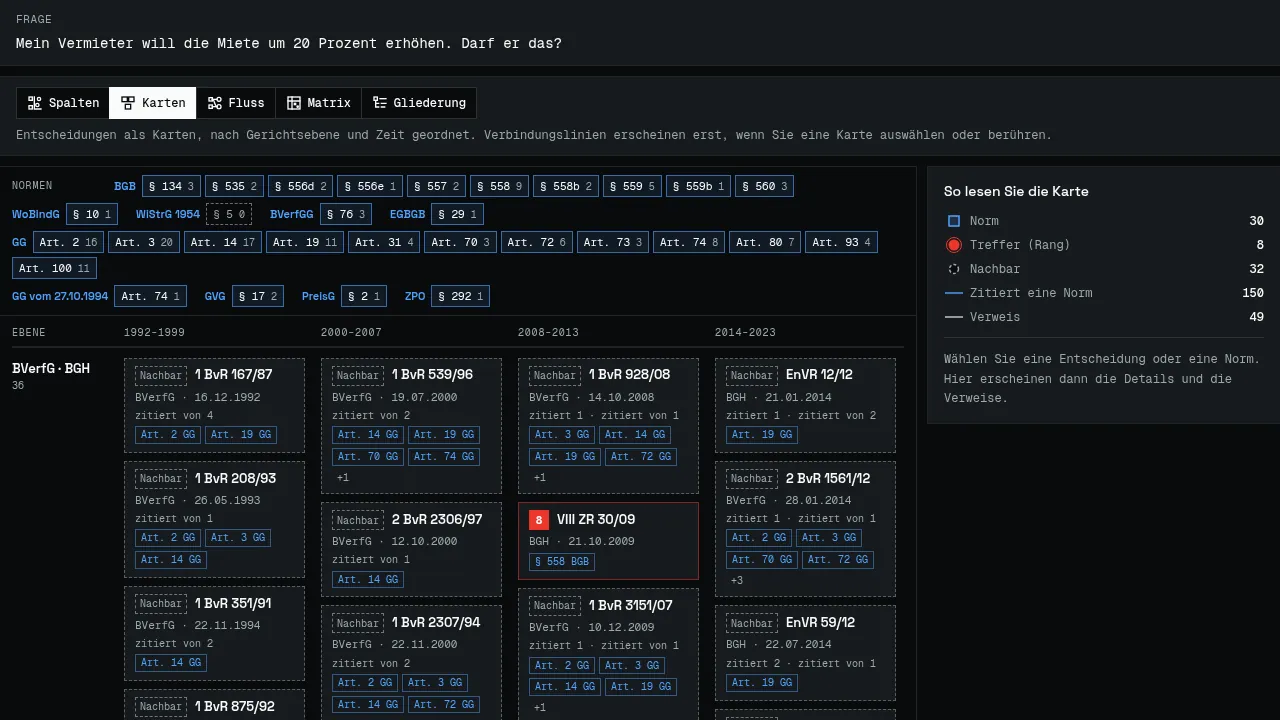Image resolution: width=1280 pixels, height=720 pixels.
Task: Select norm chip § 559 with count 5
Action: 632,186
